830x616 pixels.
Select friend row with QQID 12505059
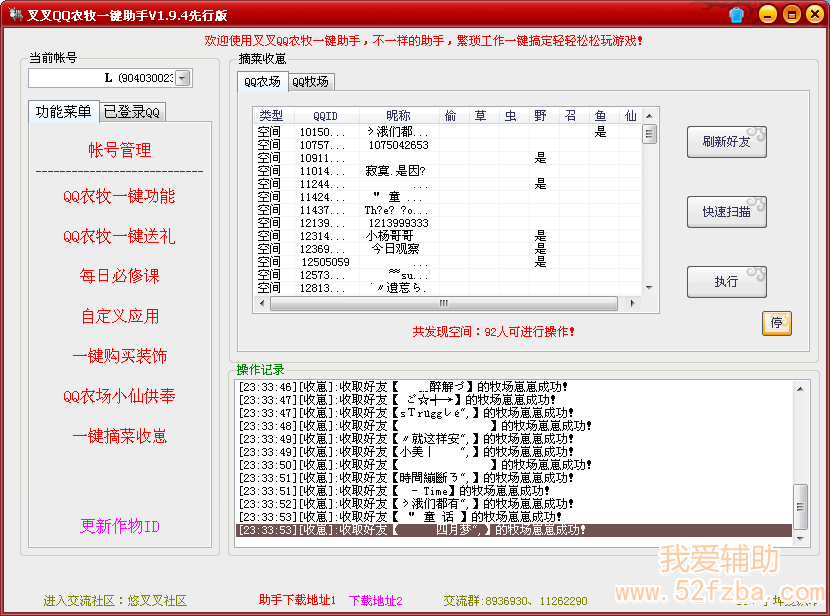coord(448,262)
